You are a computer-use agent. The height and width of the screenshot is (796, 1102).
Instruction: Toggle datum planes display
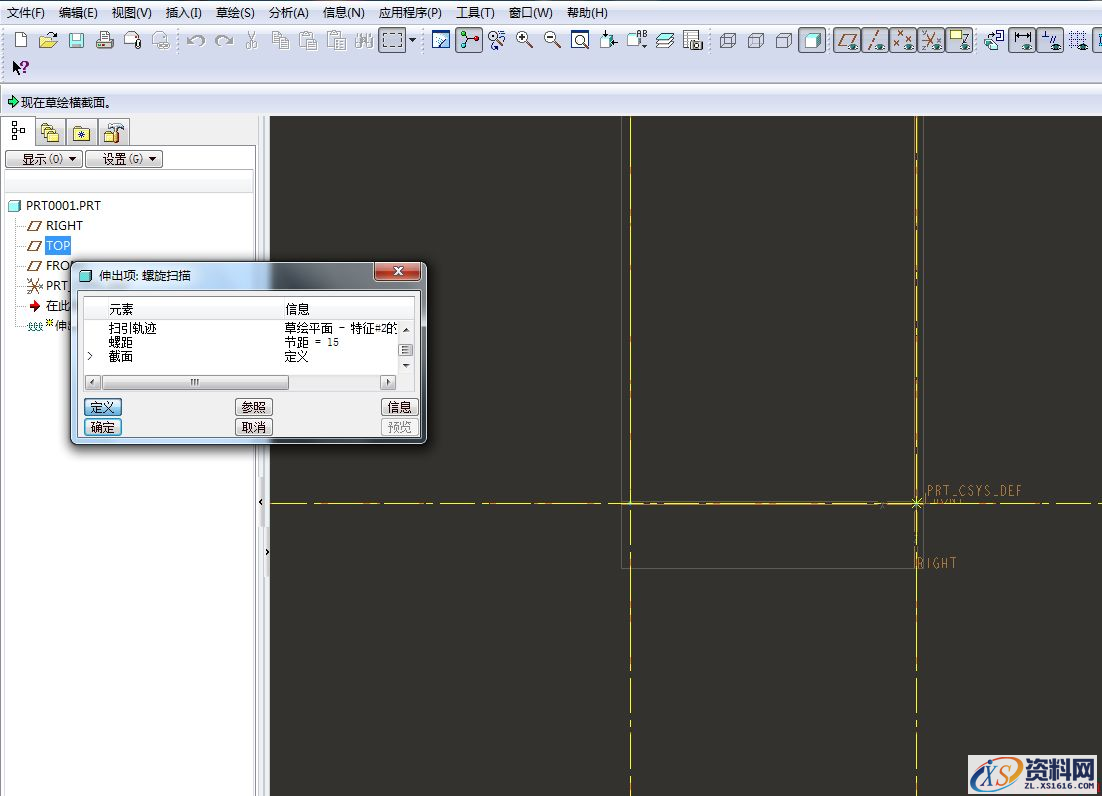coord(847,41)
